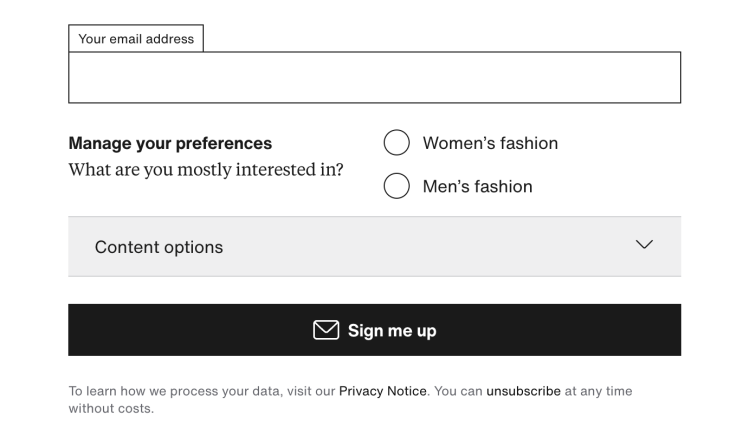749x442 pixels.
Task: Click the Sign me up text
Action: pyautogui.click(x=392, y=331)
